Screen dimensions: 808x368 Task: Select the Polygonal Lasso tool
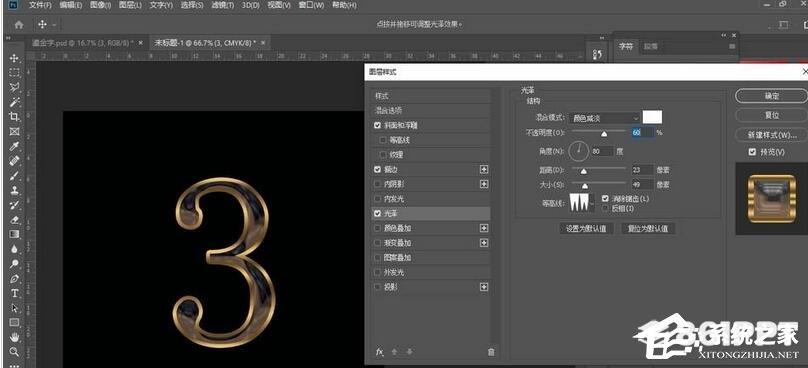pyautogui.click(x=14, y=87)
